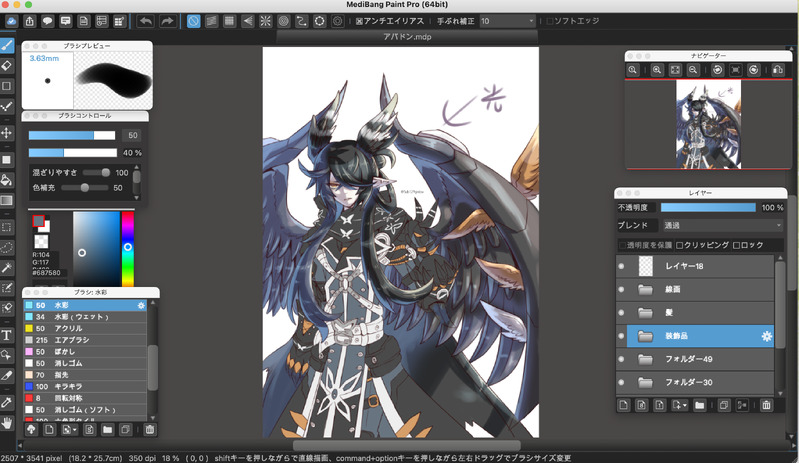Select the アパドン.mdp document tab

(x=407, y=37)
